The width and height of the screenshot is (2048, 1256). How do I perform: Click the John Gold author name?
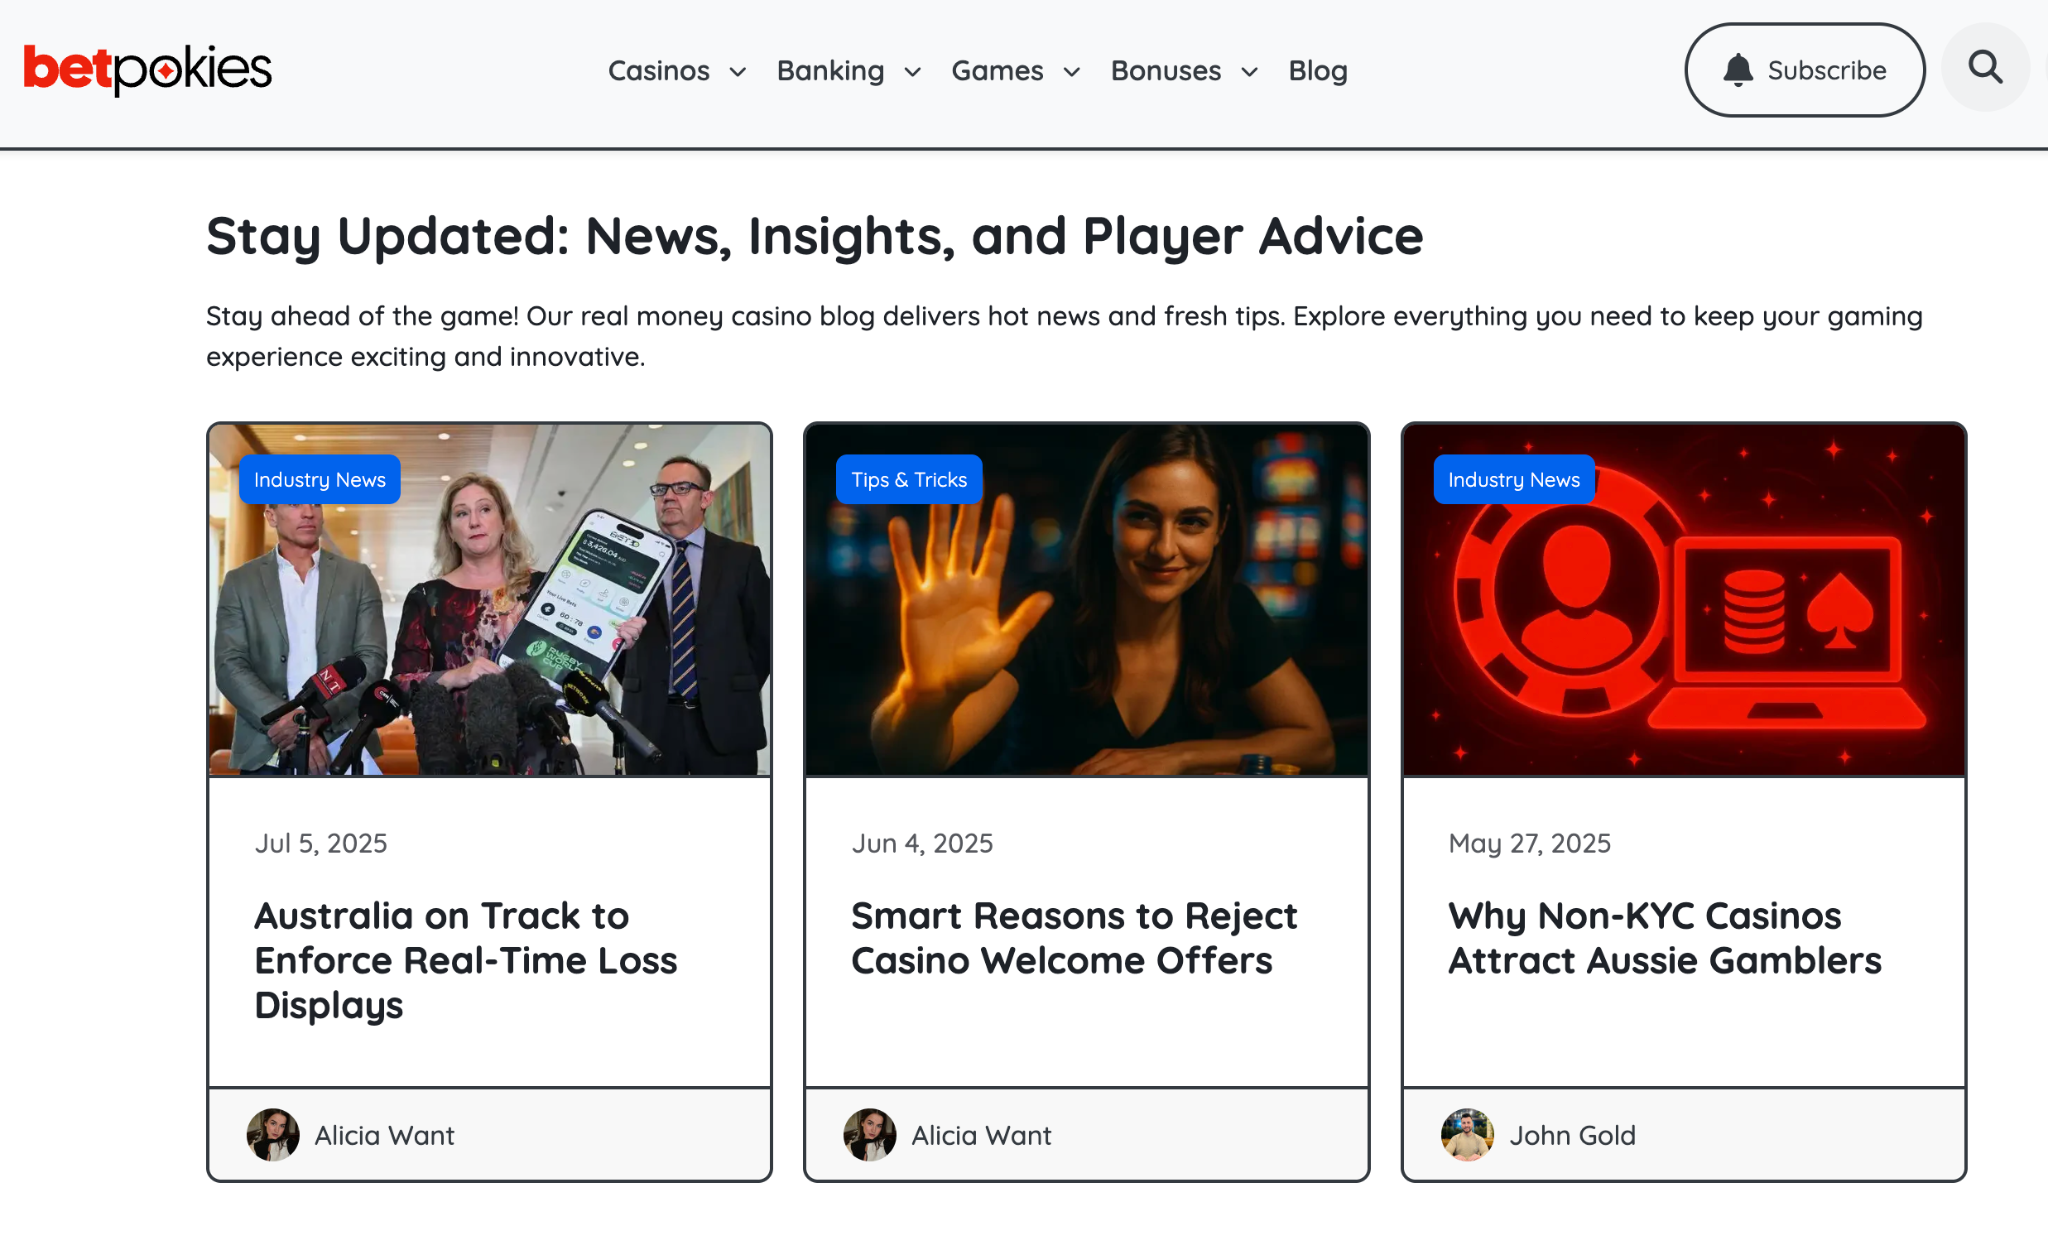1572,1135
